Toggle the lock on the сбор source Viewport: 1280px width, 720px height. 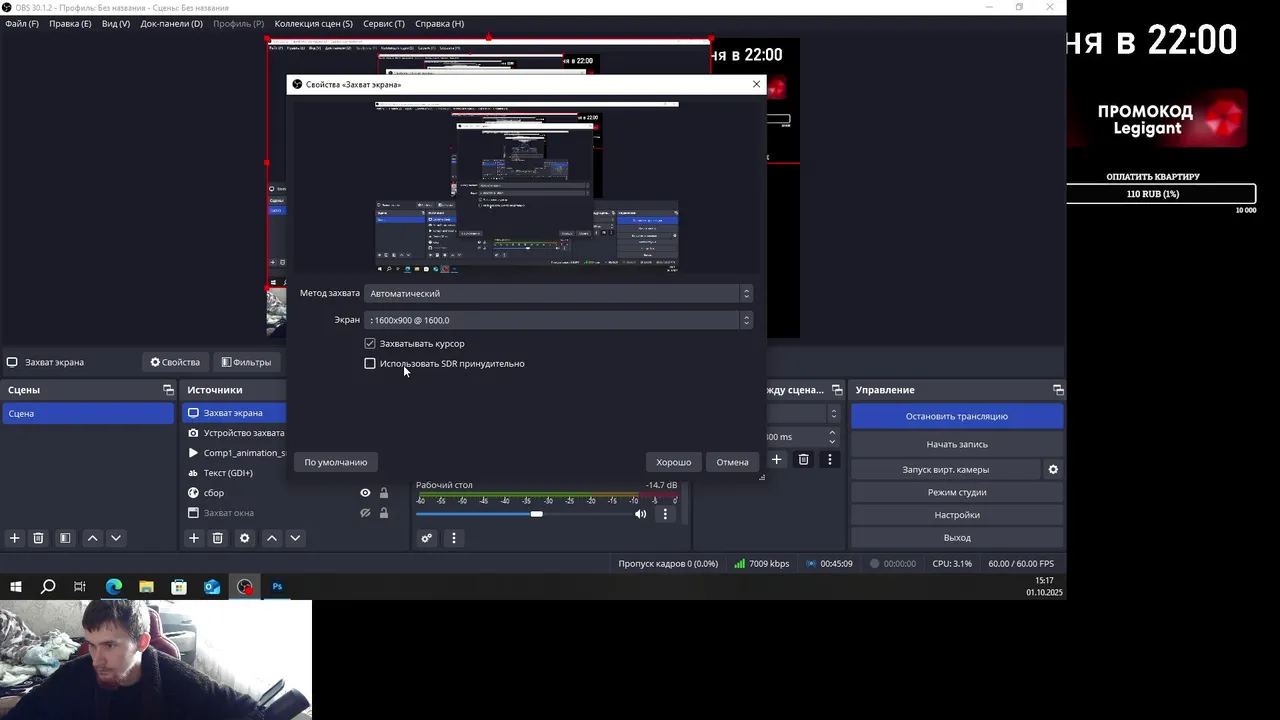point(383,493)
